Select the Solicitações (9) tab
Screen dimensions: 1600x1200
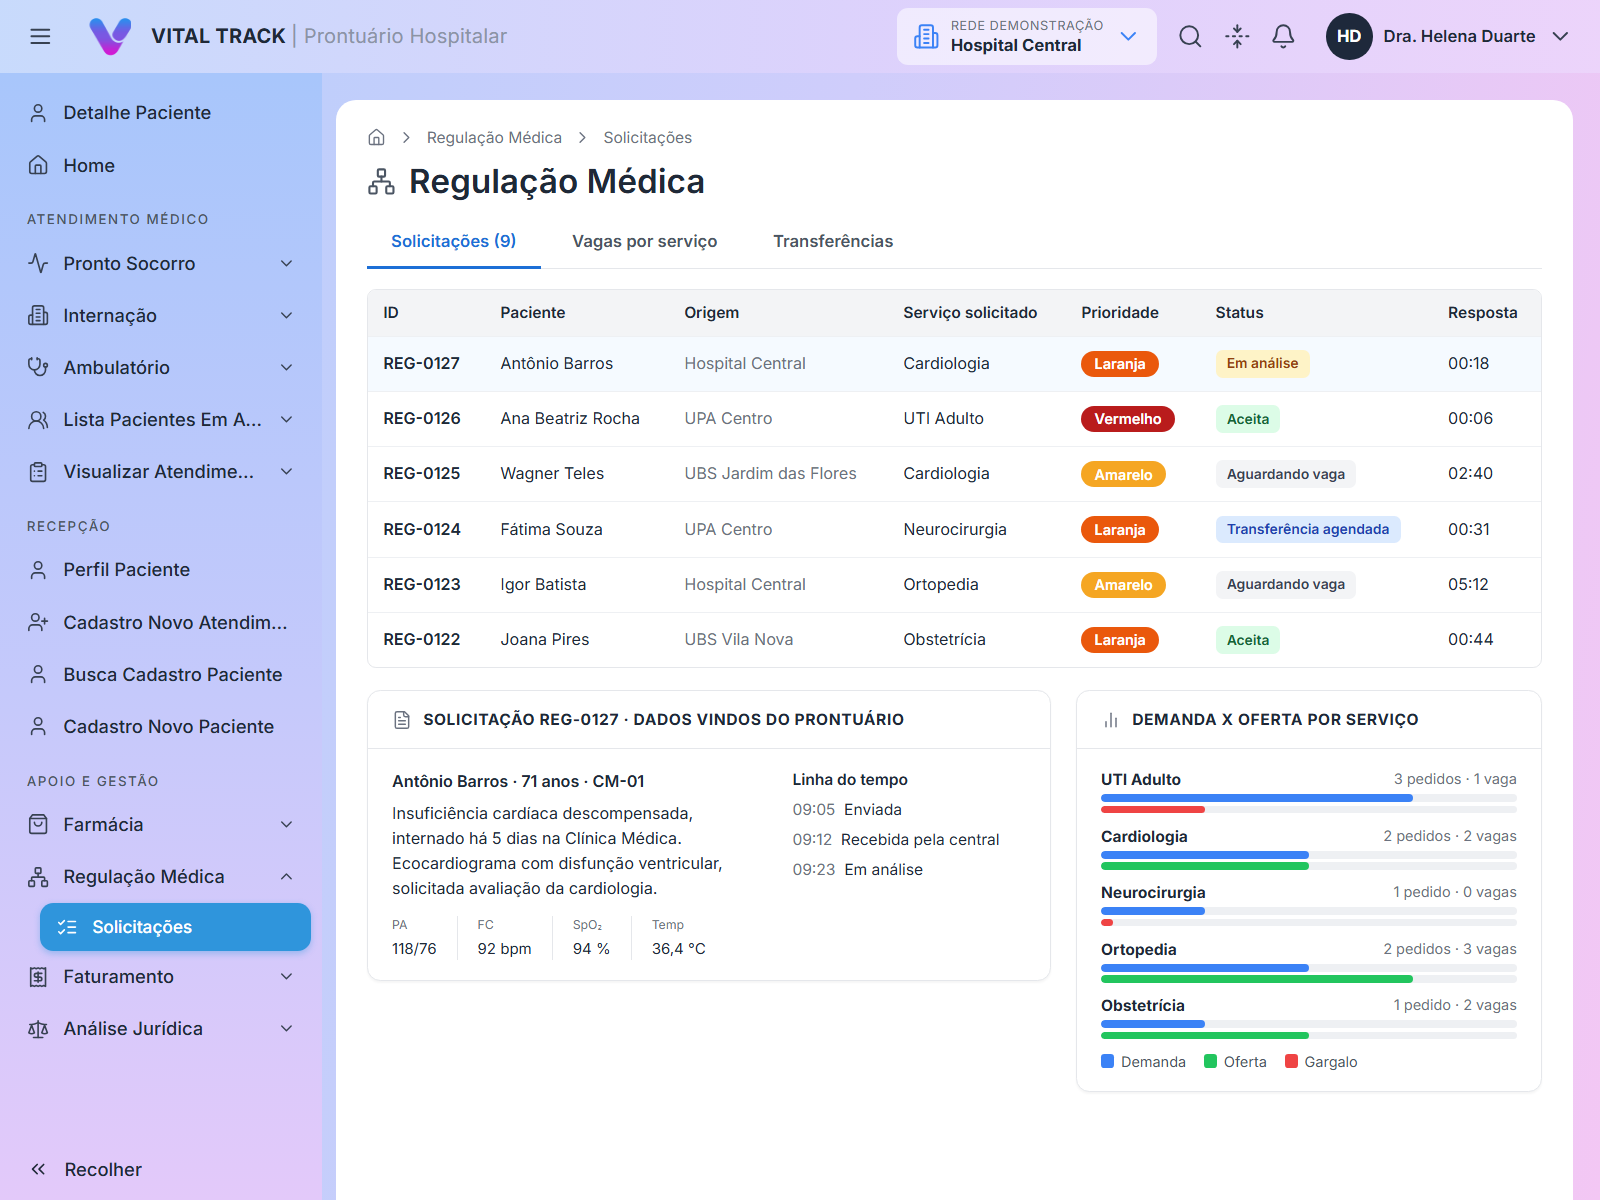point(454,241)
